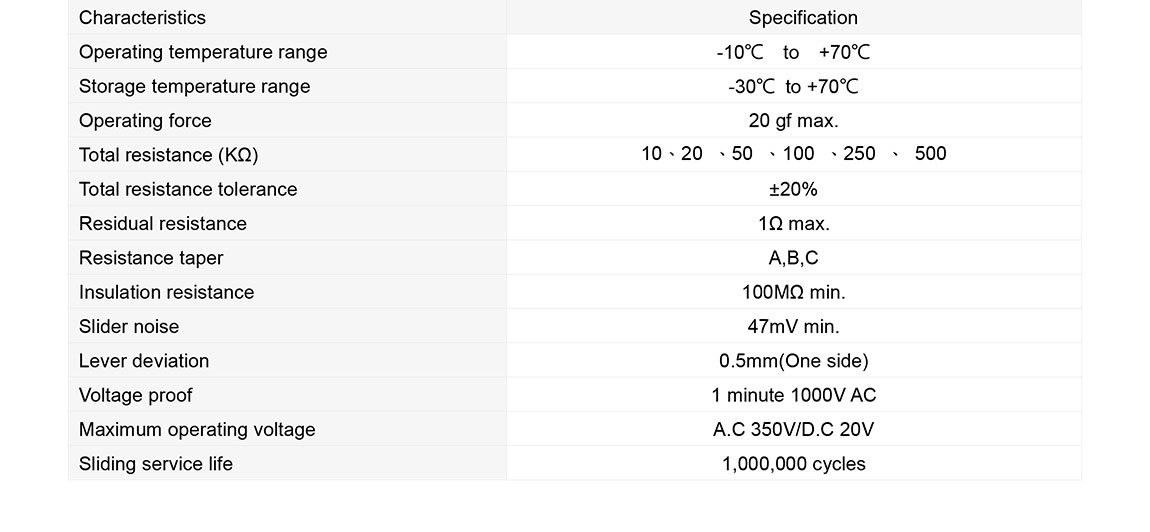Select the Total resistance tolerance label
Viewport: 1150px width, 532px height.
pos(188,189)
